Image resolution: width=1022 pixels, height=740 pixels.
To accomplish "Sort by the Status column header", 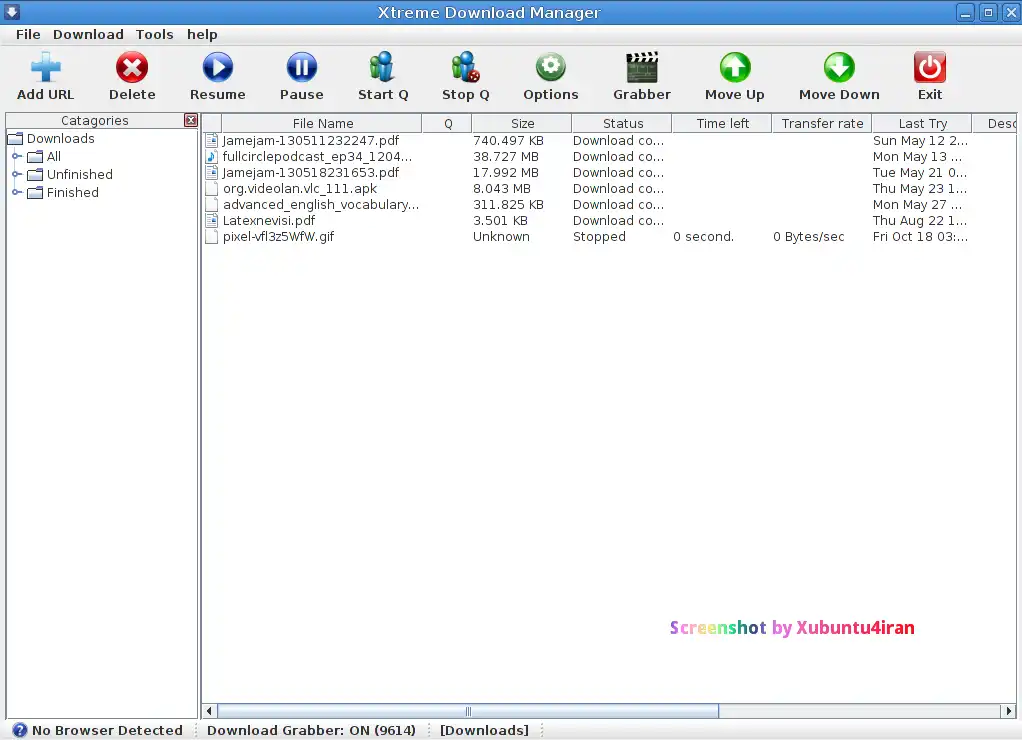I will coord(622,123).
